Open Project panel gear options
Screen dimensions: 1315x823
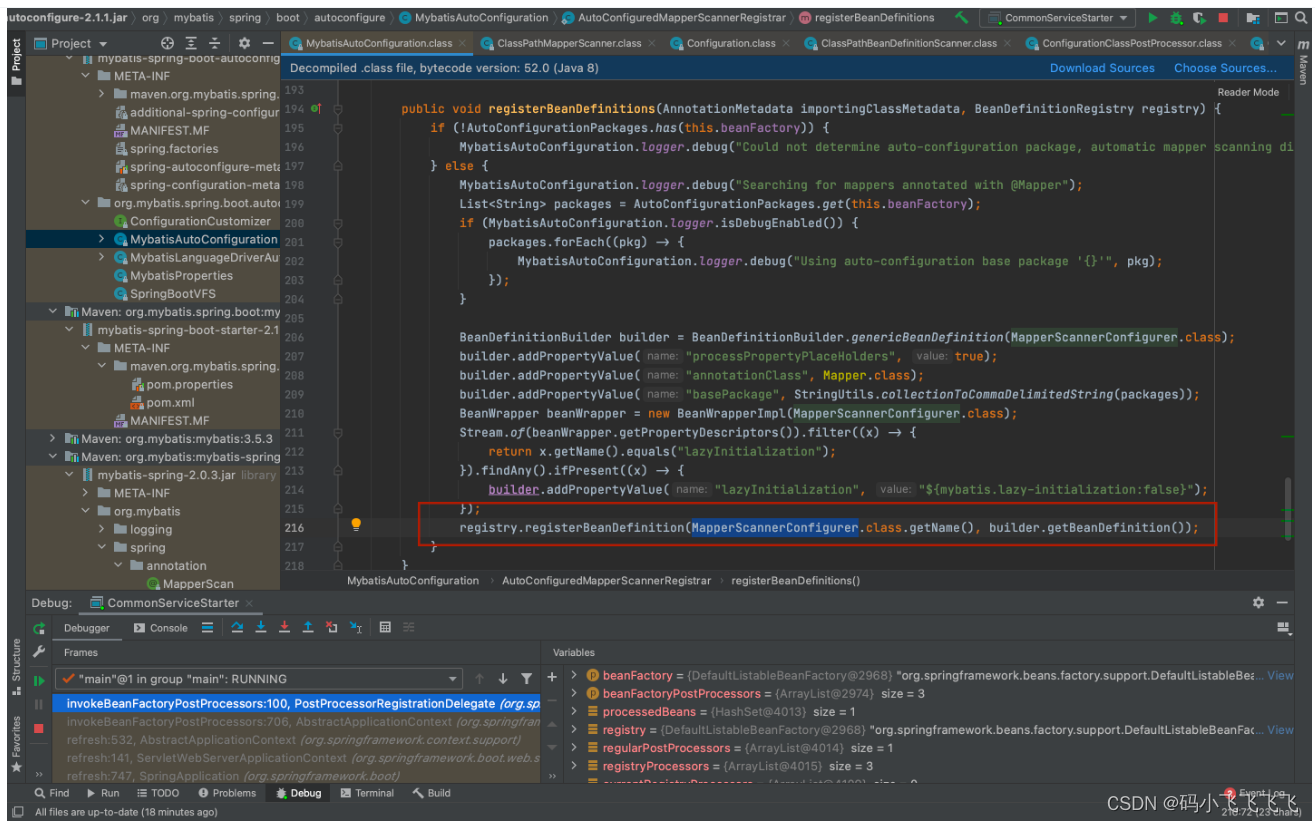pyautogui.click(x=244, y=43)
